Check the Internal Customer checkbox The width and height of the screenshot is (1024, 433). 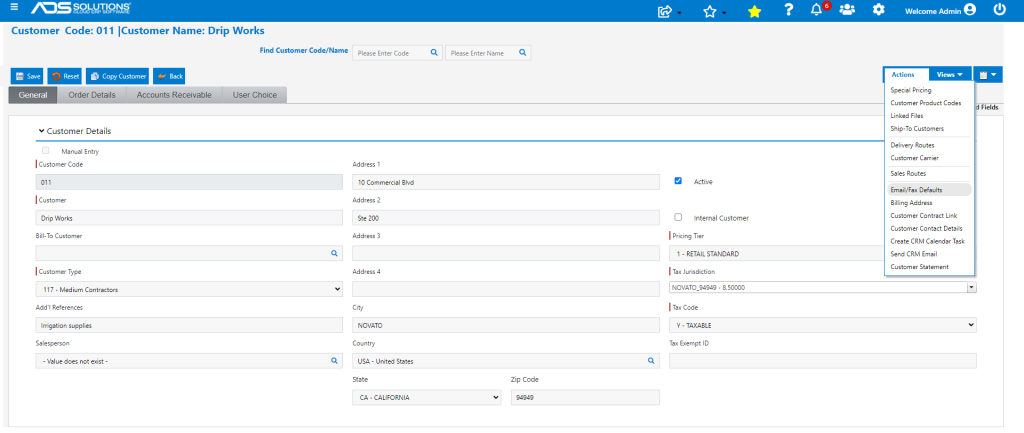[678, 217]
